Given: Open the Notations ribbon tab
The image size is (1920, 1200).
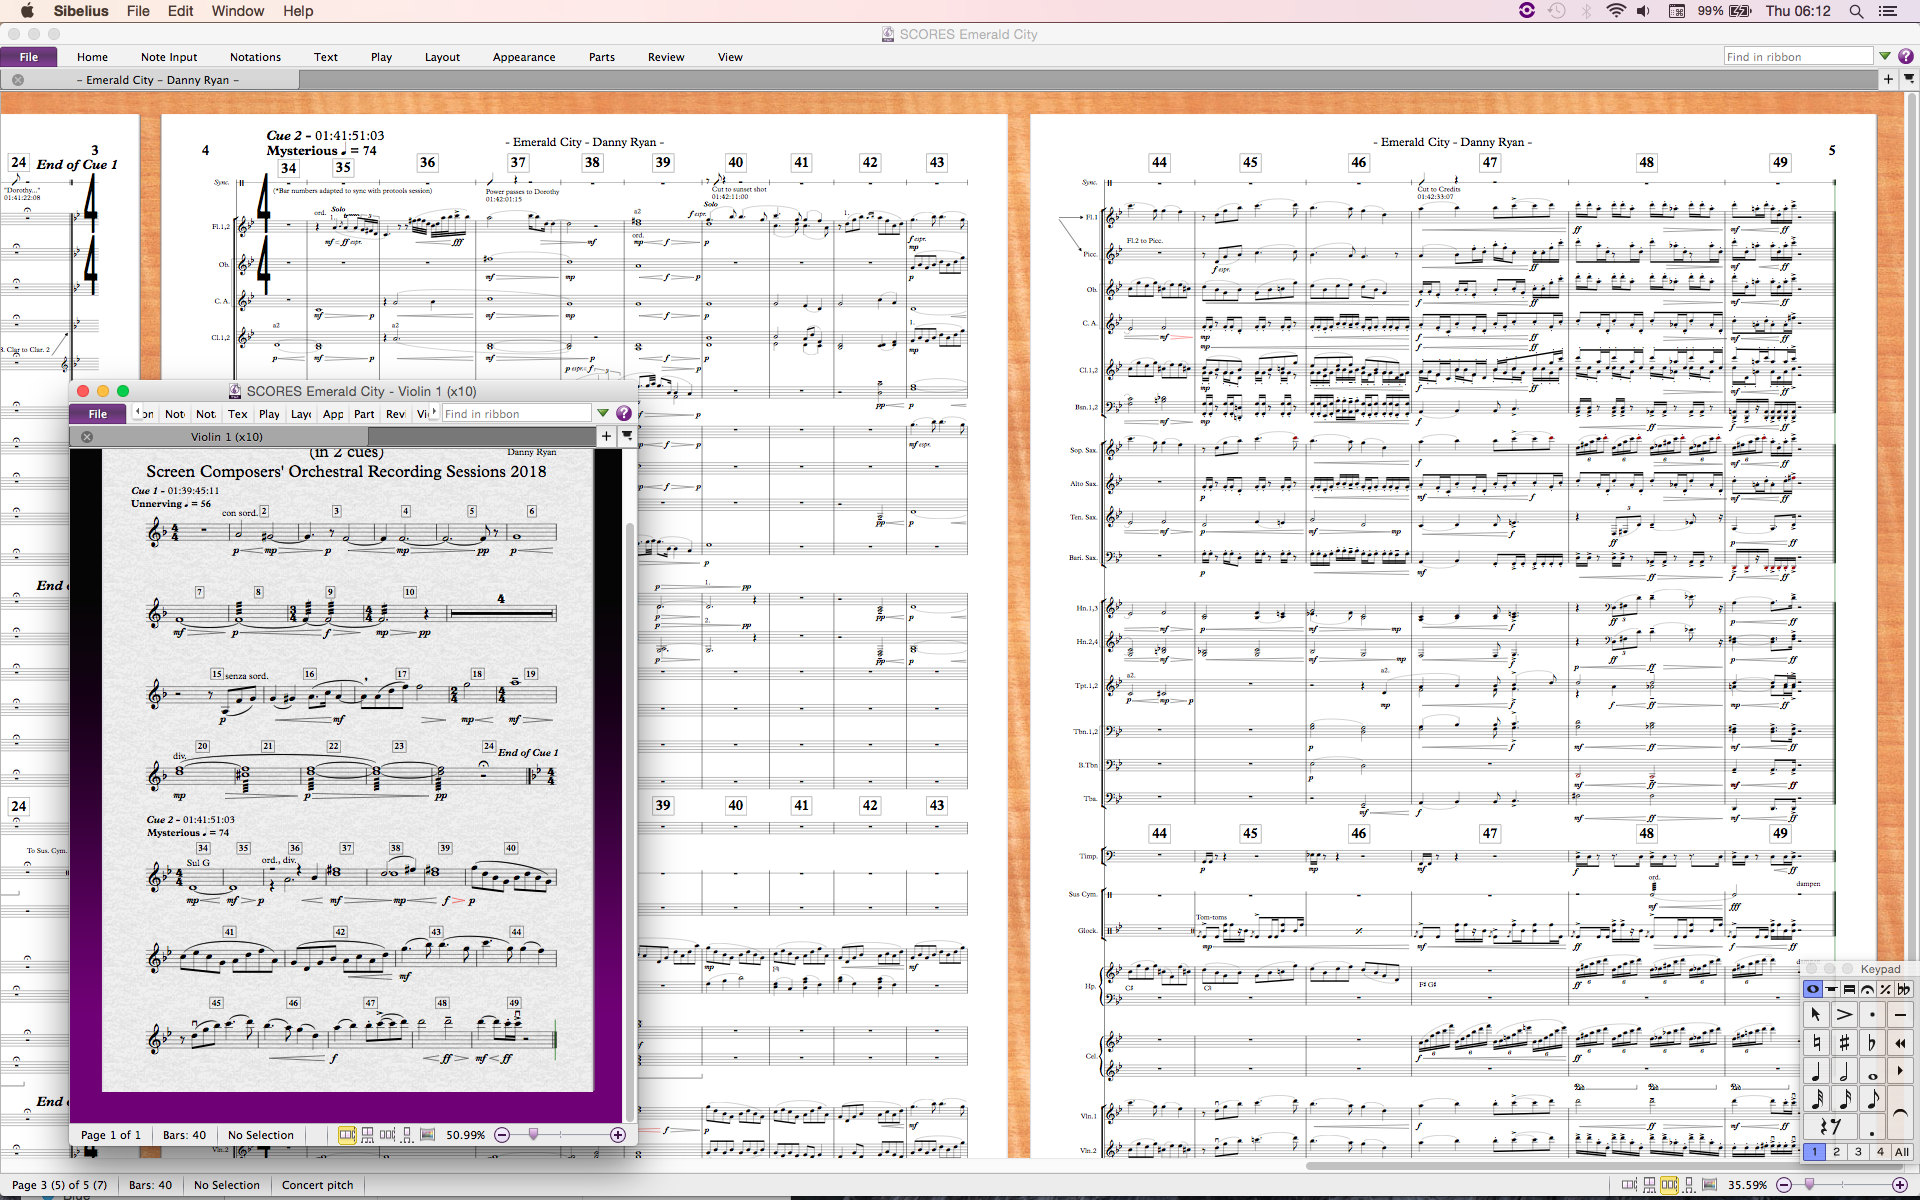Looking at the screenshot, I should click(255, 57).
